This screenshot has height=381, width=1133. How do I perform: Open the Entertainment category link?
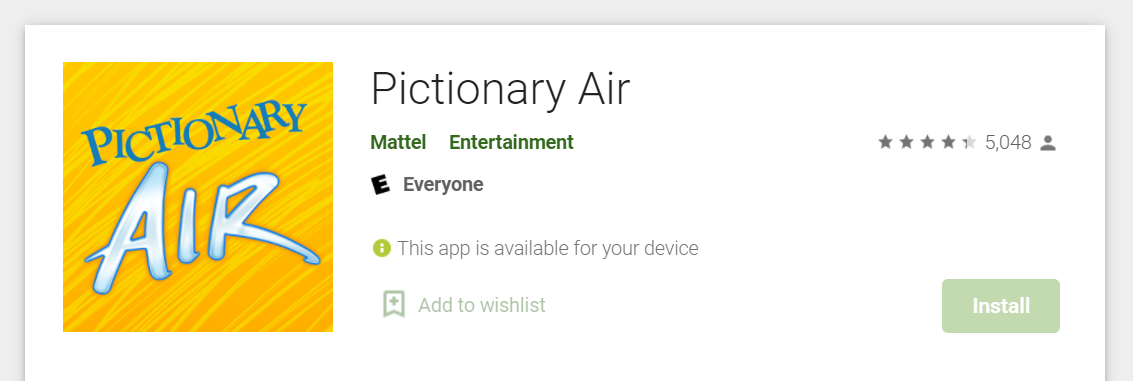pos(512,142)
